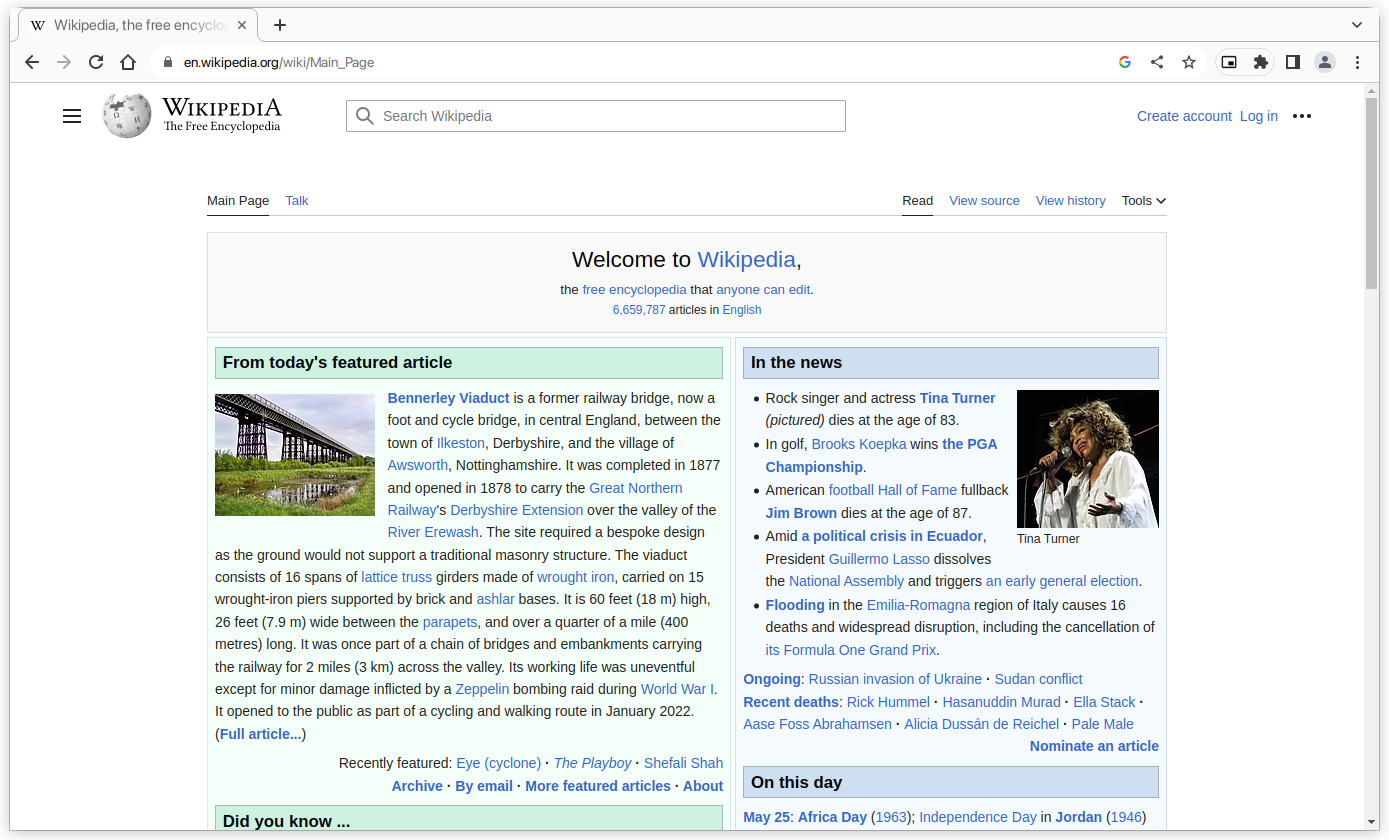Follow the 'free encyclopedia' link
1389x840 pixels.
coord(634,290)
